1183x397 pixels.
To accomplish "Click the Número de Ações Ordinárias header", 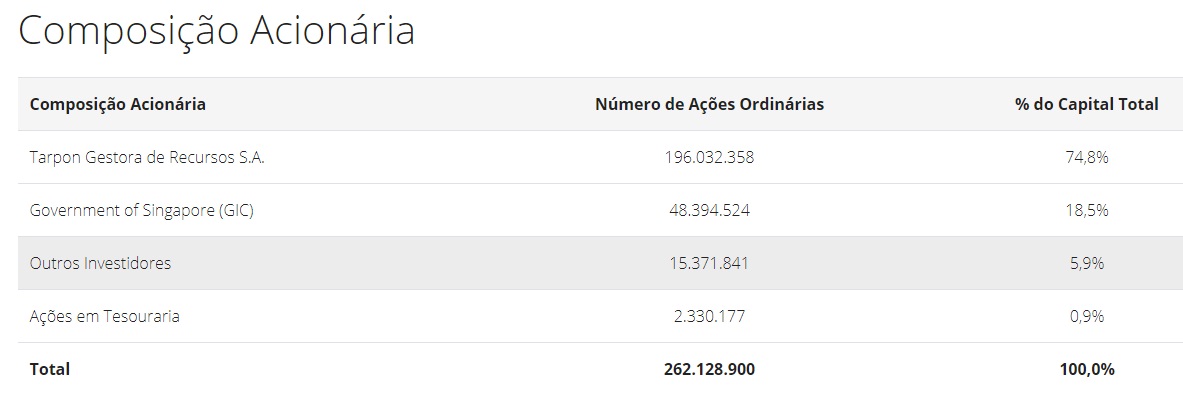I will pos(709,104).
